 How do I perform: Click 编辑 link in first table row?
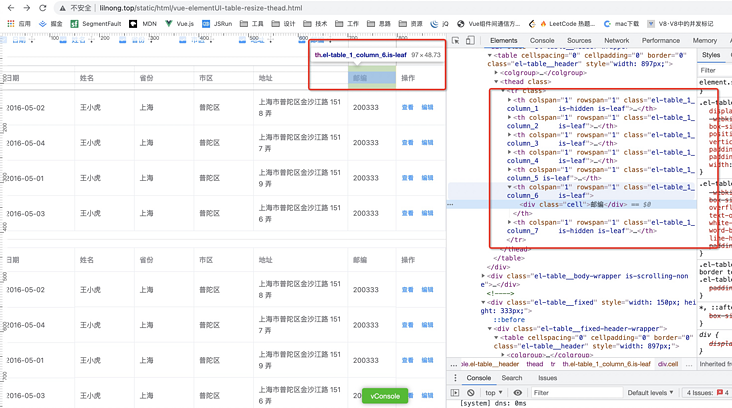427,107
